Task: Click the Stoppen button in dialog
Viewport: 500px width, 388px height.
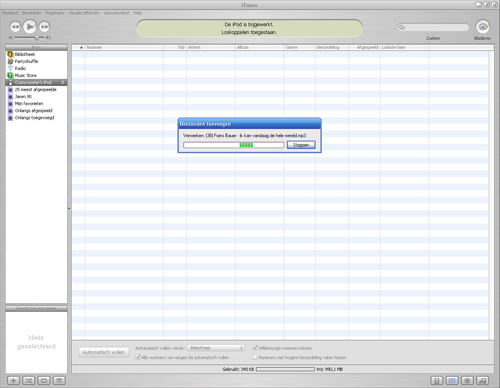Action: pyautogui.click(x=301, y=145)
